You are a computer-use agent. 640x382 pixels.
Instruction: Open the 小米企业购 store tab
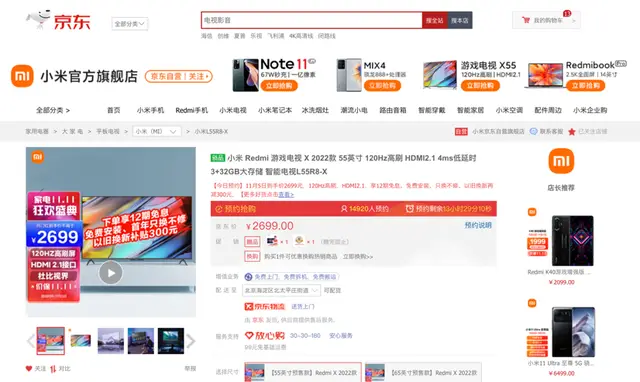click(x=590, y=110)
